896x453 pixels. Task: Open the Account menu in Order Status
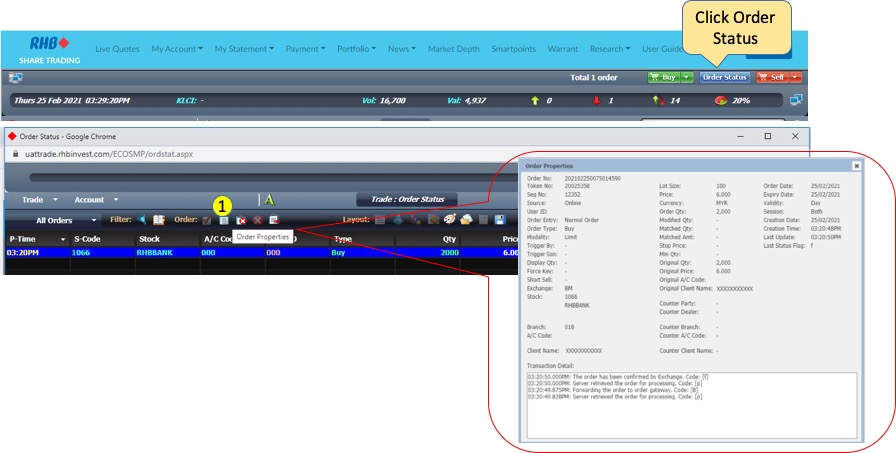[x=96, y=200]
